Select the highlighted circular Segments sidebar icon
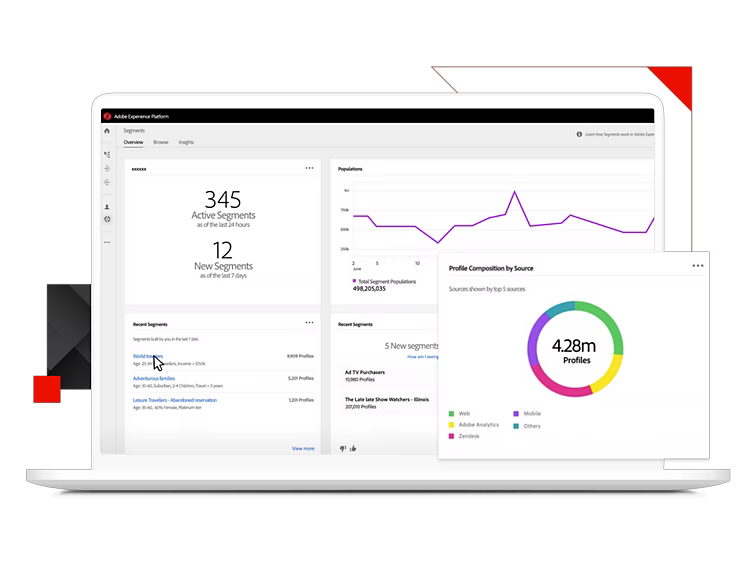This screenshot has width=756, height=567. [107, 219]
